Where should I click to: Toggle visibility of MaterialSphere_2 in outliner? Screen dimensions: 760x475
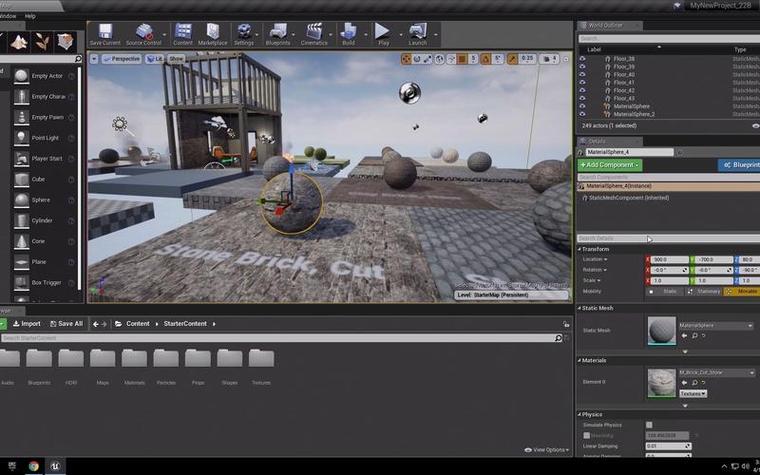tap(582, 114)
